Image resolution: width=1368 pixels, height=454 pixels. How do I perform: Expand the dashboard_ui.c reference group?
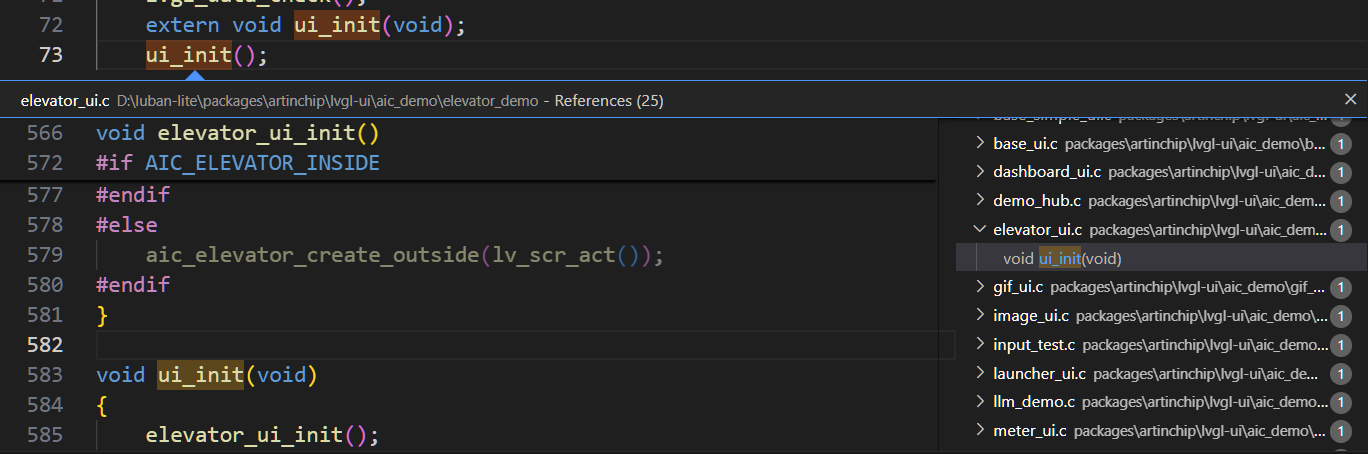(x=980, y=172)
